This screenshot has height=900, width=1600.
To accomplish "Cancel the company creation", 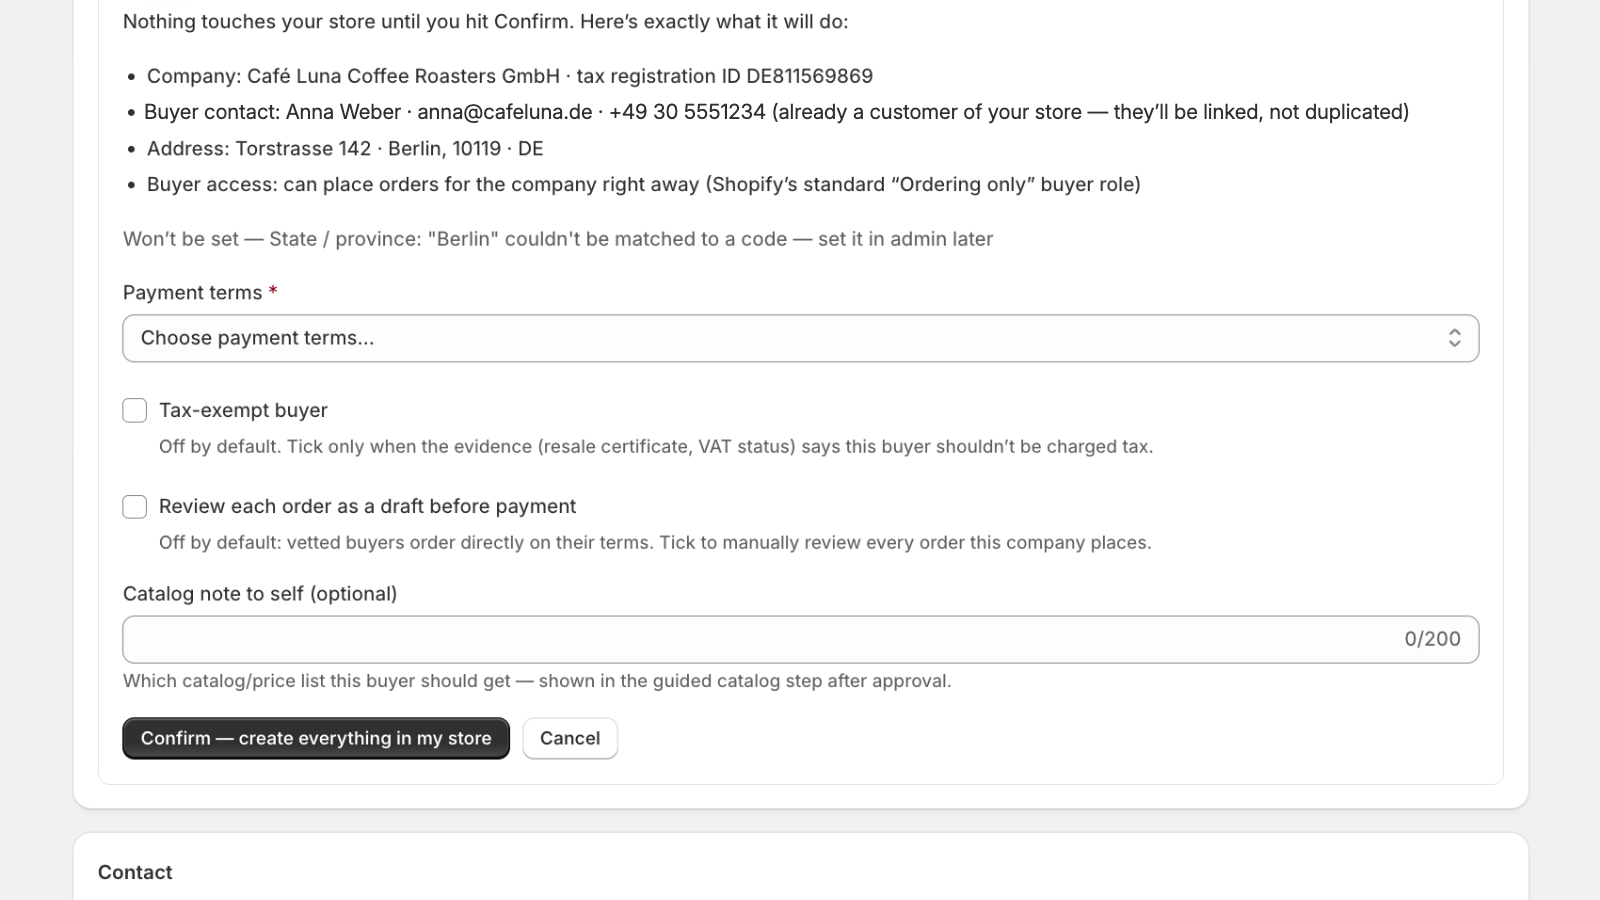I will [x=570, y=738].
